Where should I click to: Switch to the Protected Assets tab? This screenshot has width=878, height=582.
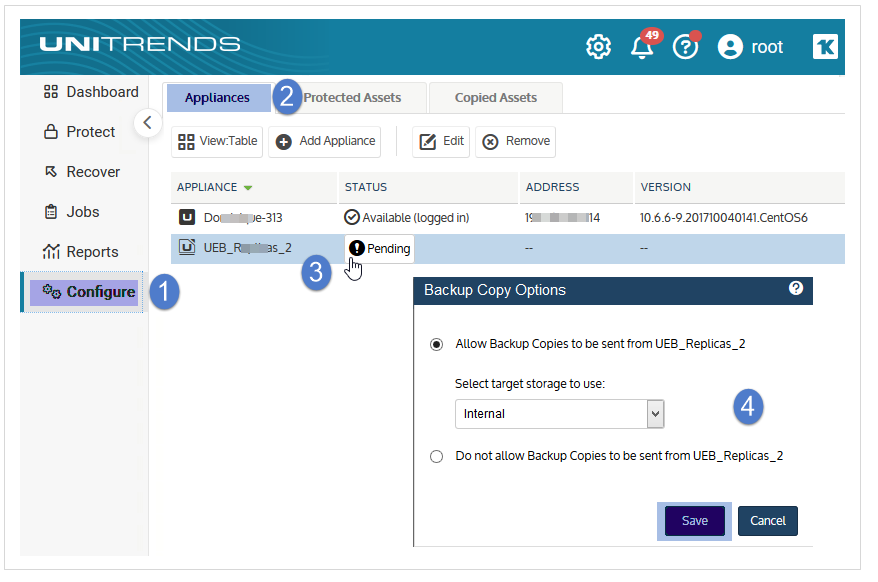coord(352,97)
